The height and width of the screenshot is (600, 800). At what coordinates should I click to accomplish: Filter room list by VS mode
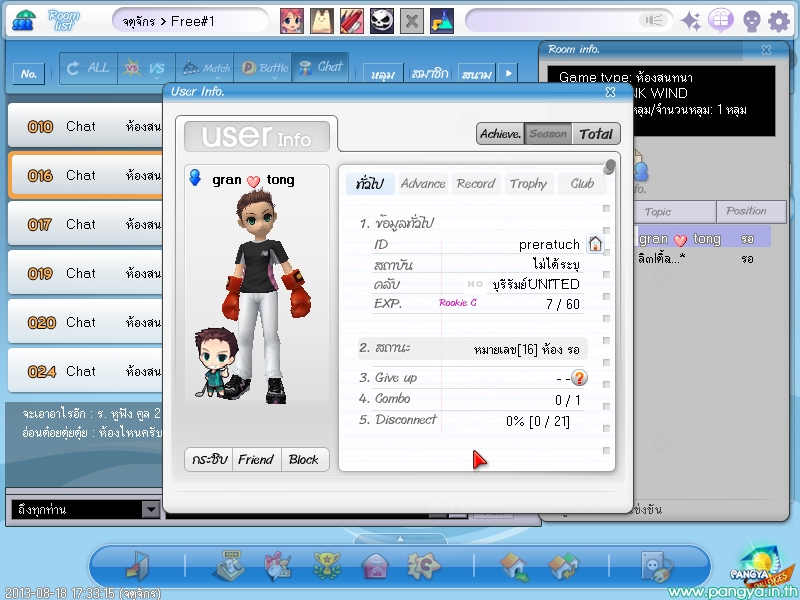[x=146, y=68]
